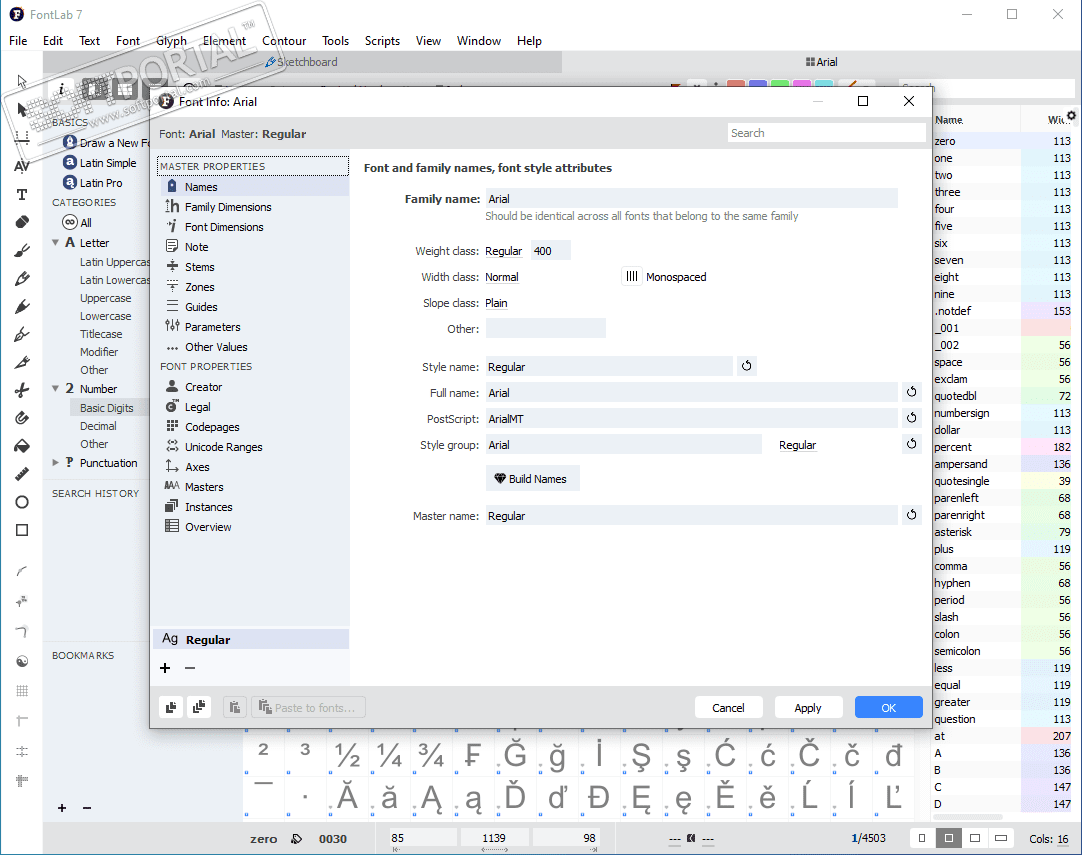Open the Font menu
The image size is (1082, 855).
tap(128, 41)
